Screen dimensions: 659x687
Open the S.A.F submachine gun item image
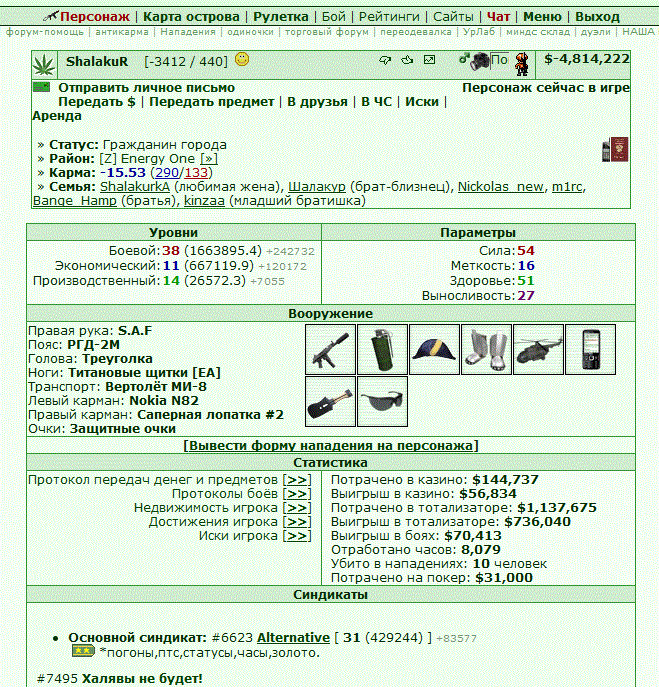coord(330,350)
